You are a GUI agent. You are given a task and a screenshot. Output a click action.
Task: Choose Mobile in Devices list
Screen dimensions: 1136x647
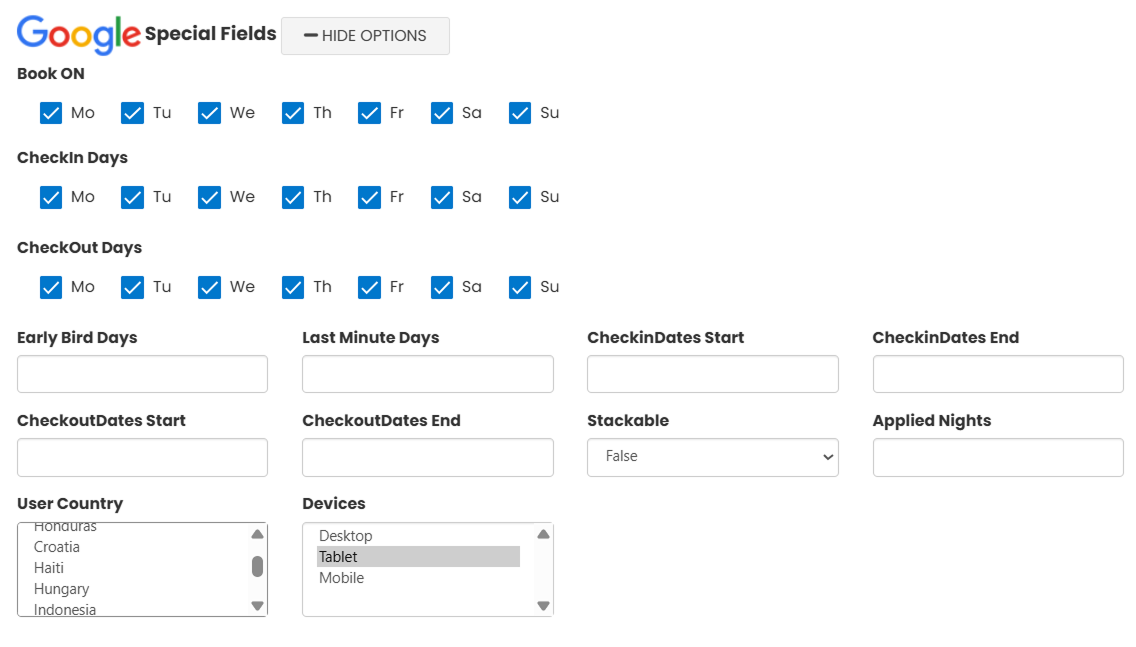(x=342, y=578)
